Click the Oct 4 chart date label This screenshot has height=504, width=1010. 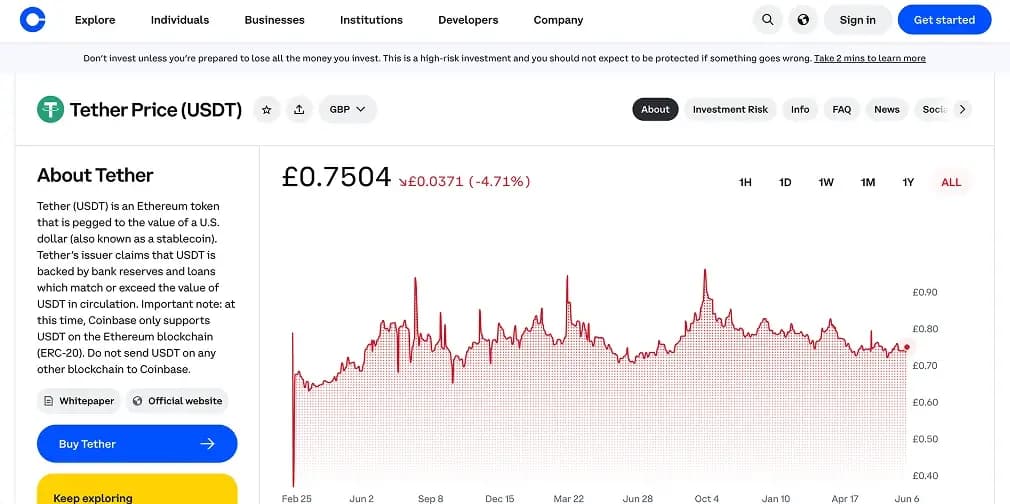click(707, 499)
